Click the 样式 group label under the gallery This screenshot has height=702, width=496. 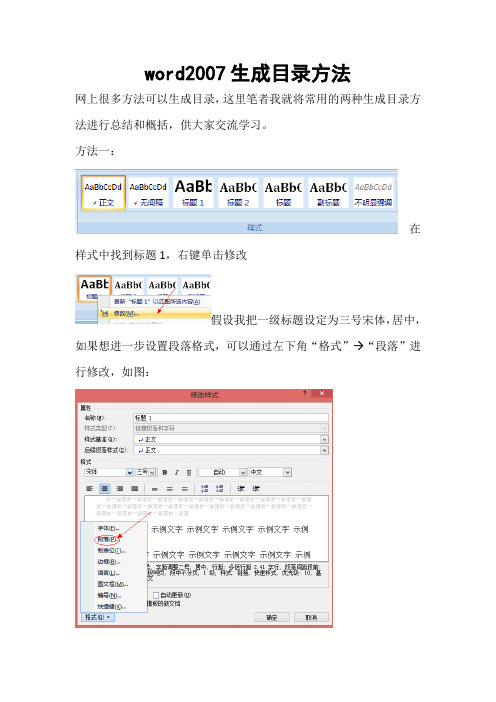(254, 227)
